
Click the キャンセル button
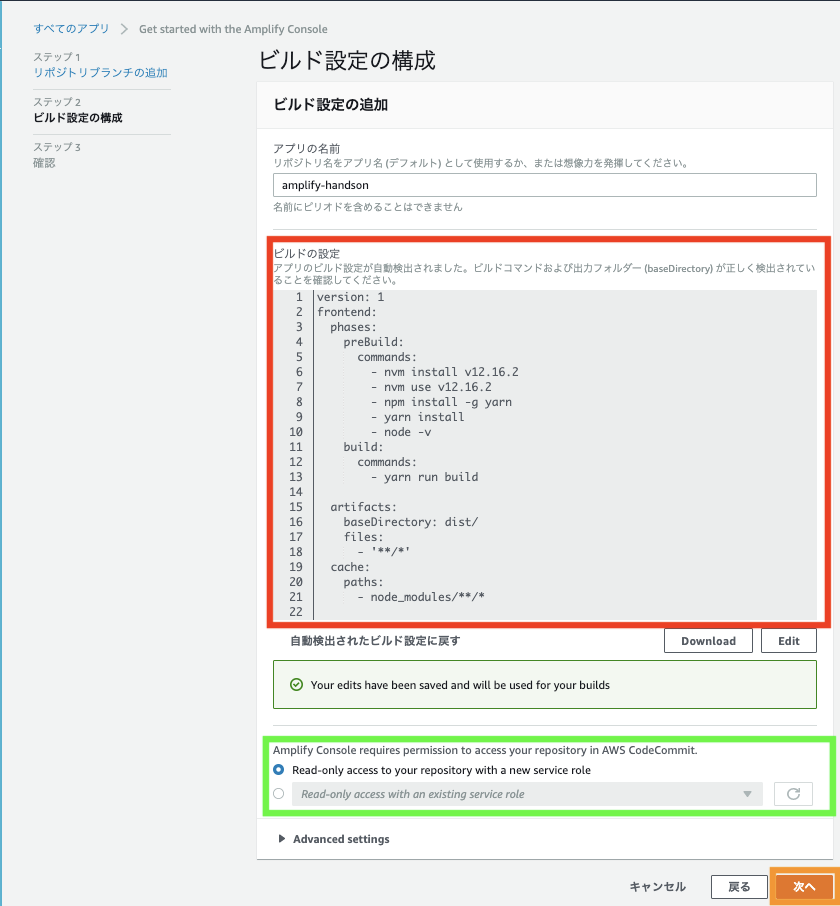[657, 886]
